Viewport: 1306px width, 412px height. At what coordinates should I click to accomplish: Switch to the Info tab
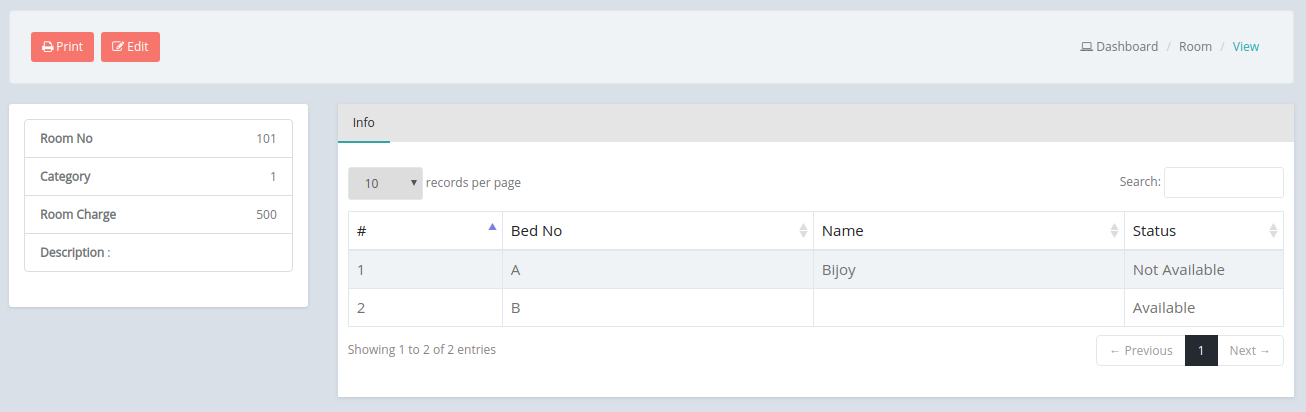tap(364, 122)
